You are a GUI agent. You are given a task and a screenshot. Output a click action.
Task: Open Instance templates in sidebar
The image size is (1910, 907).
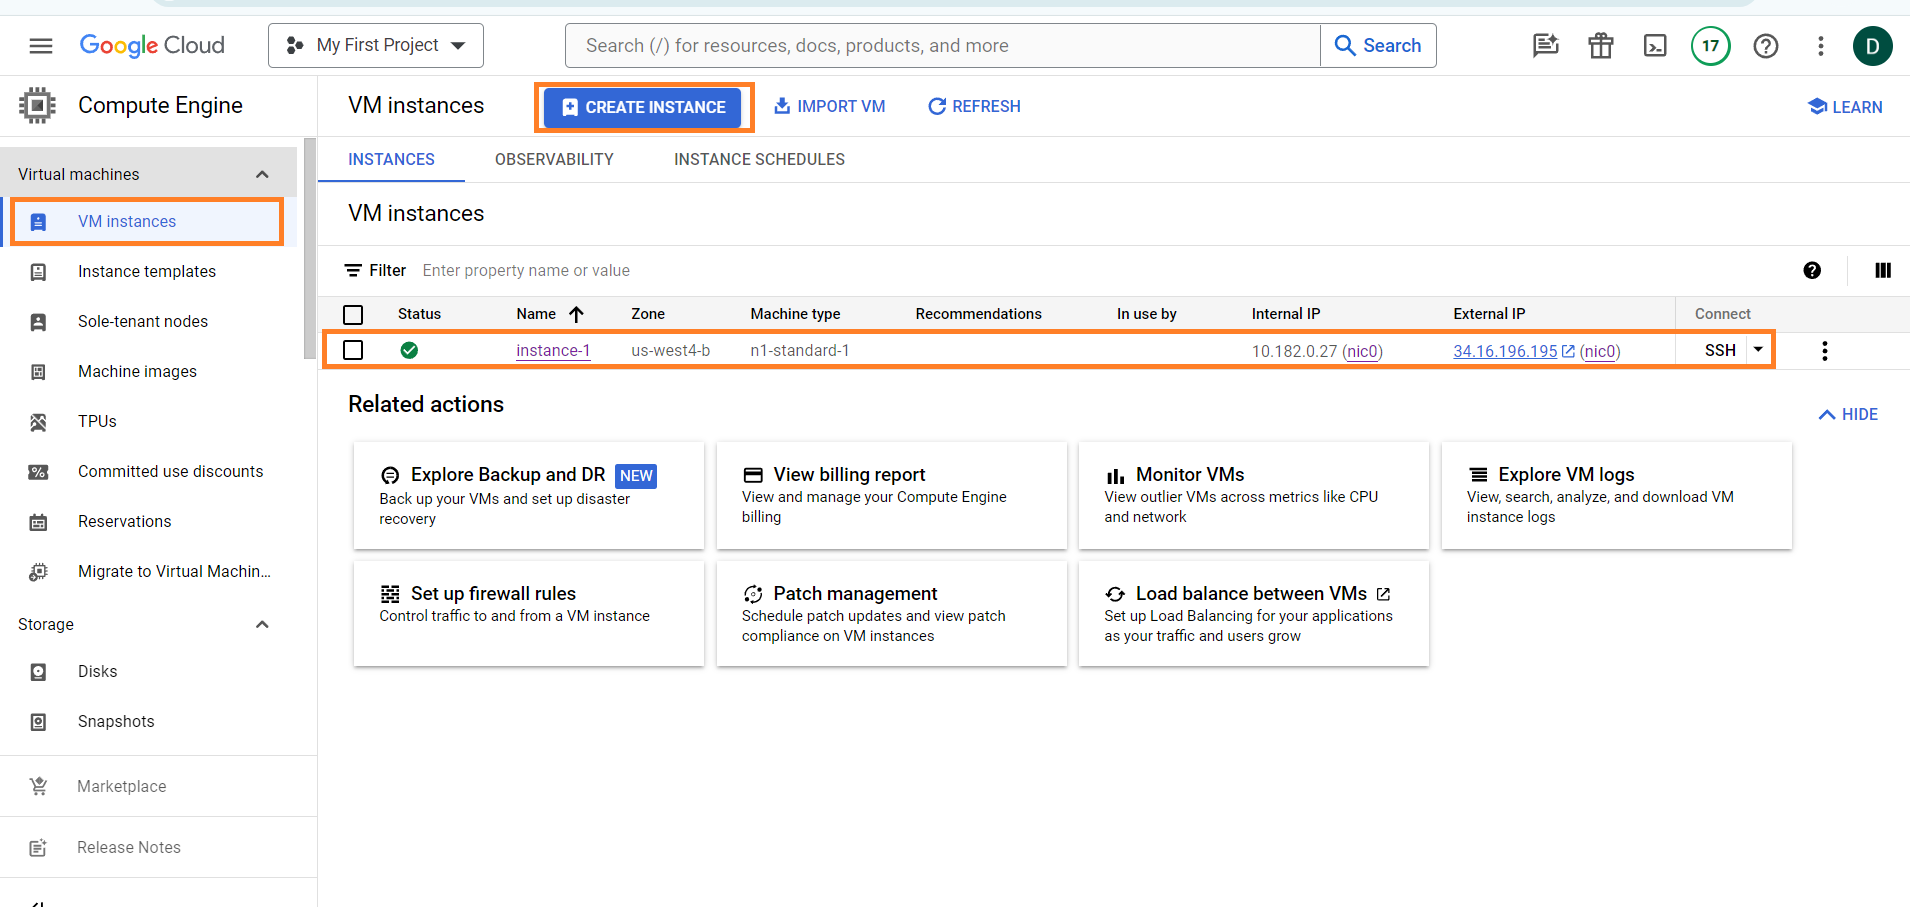point(147,271)
